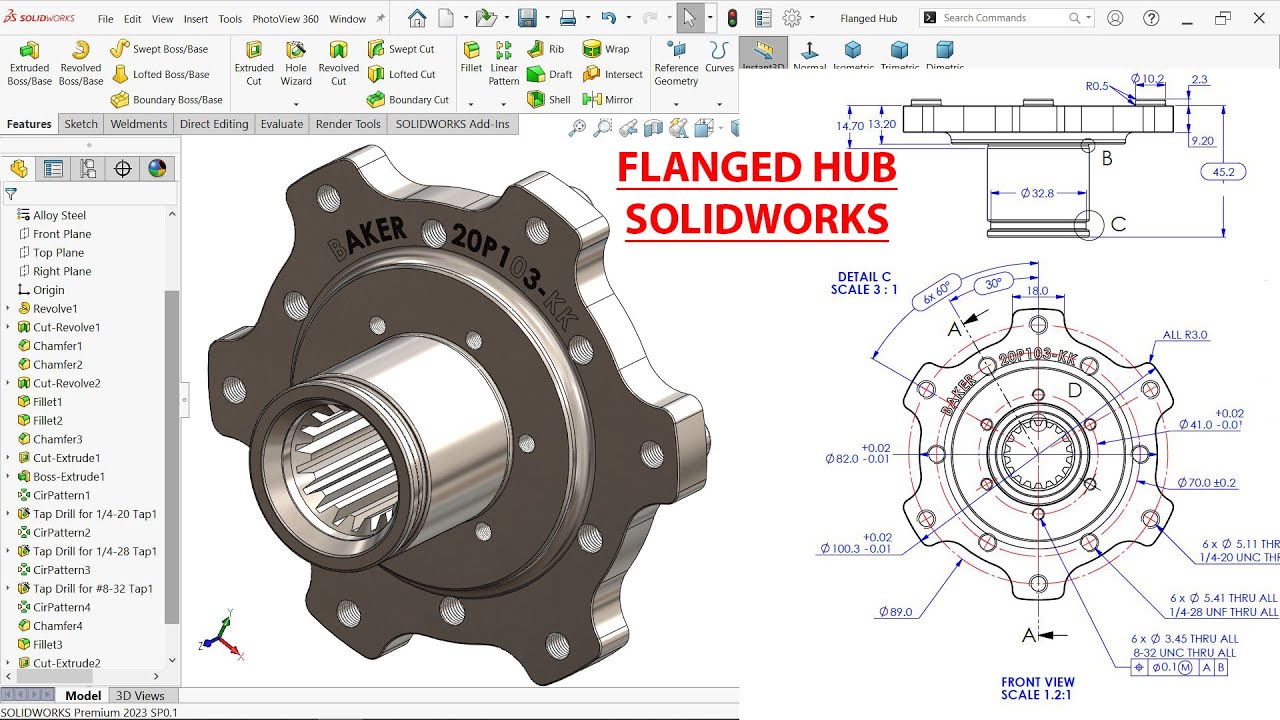This screenshot has height=720, width=1280.
Task: Click the Print icon
Action: pos(568,18)
